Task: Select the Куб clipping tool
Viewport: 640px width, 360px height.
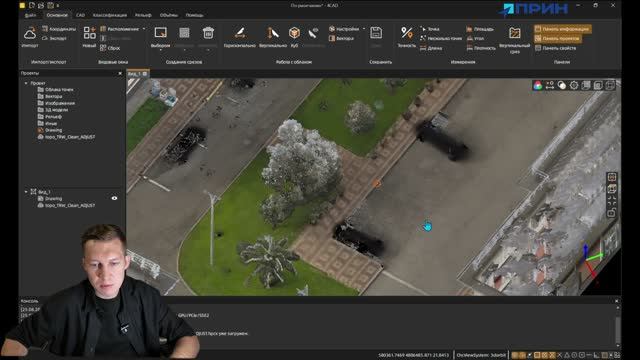Action: pyautogui.click(x=294, y=37)
